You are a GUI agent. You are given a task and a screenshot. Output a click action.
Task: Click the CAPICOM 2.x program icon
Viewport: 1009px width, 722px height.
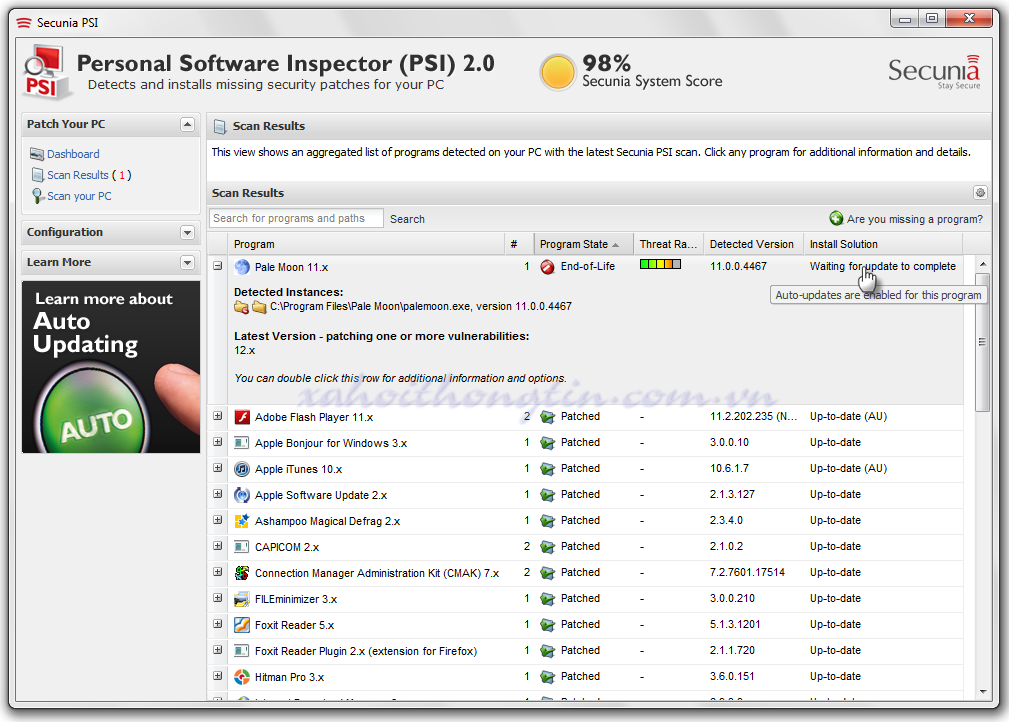(x=242, y=547)
